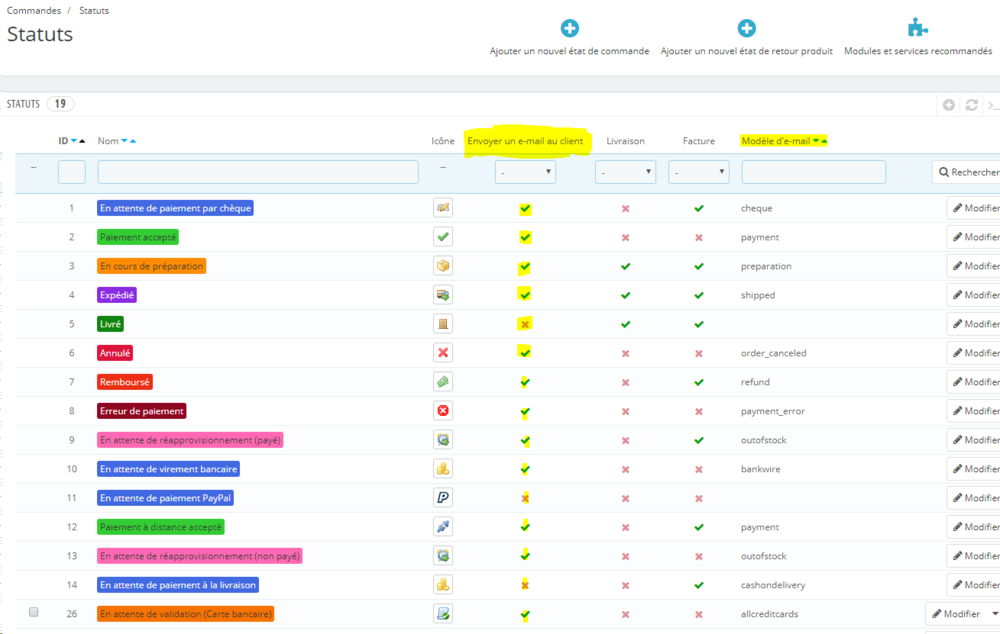Open the Envoyer un e-mail filter dropdown
Image resolution: width=1000 pixels, height=634 pixels.
click(x=525, y=173)
